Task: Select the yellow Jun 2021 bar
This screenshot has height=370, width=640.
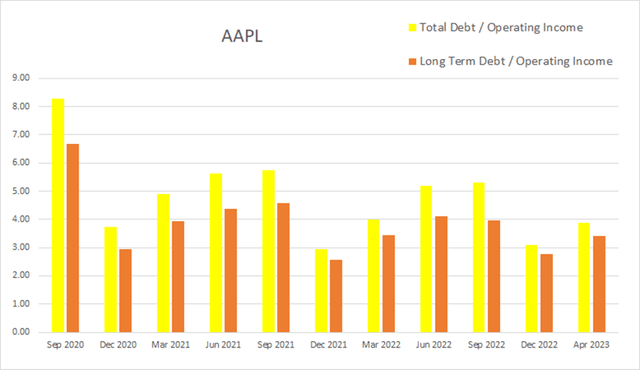Action: pyautogui.click(x=216, y=253)
